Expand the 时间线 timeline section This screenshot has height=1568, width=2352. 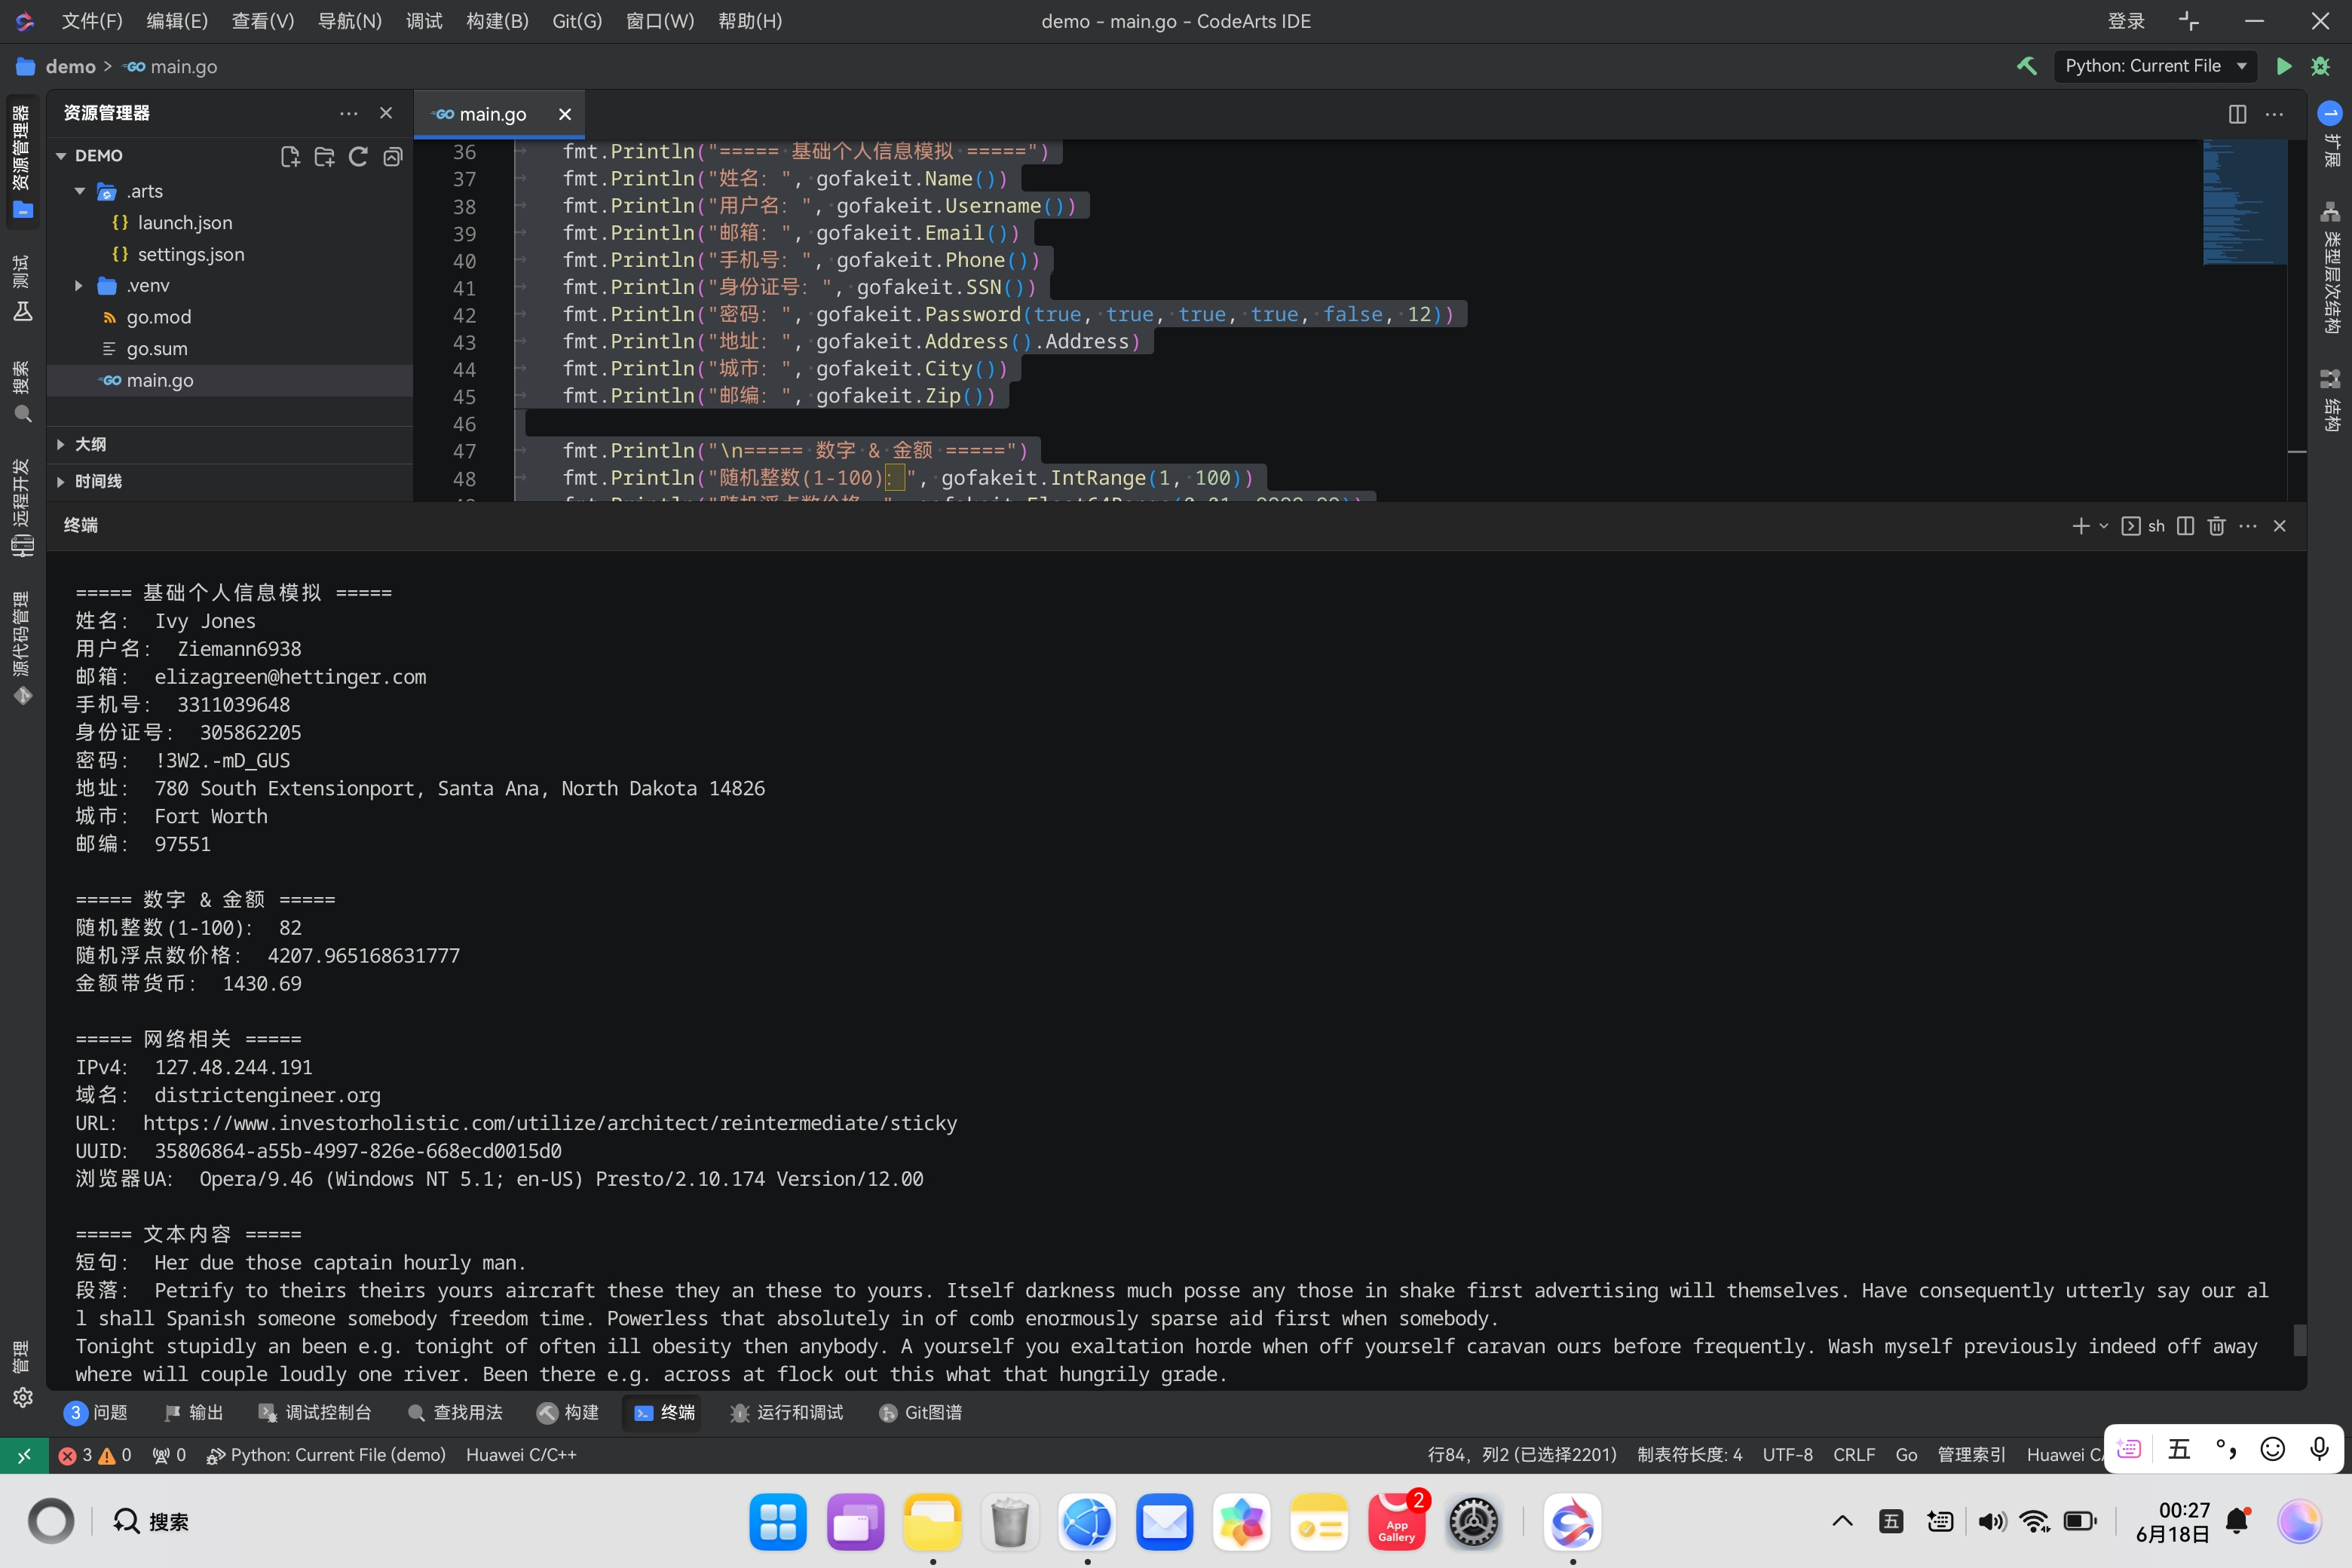point(61,481)
